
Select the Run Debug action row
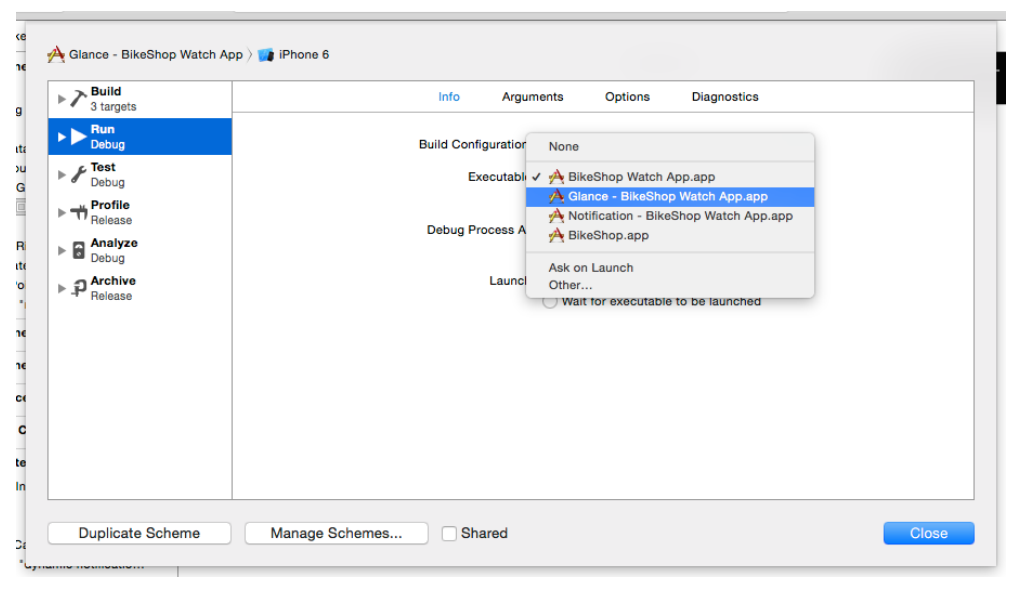click(140, 136)
